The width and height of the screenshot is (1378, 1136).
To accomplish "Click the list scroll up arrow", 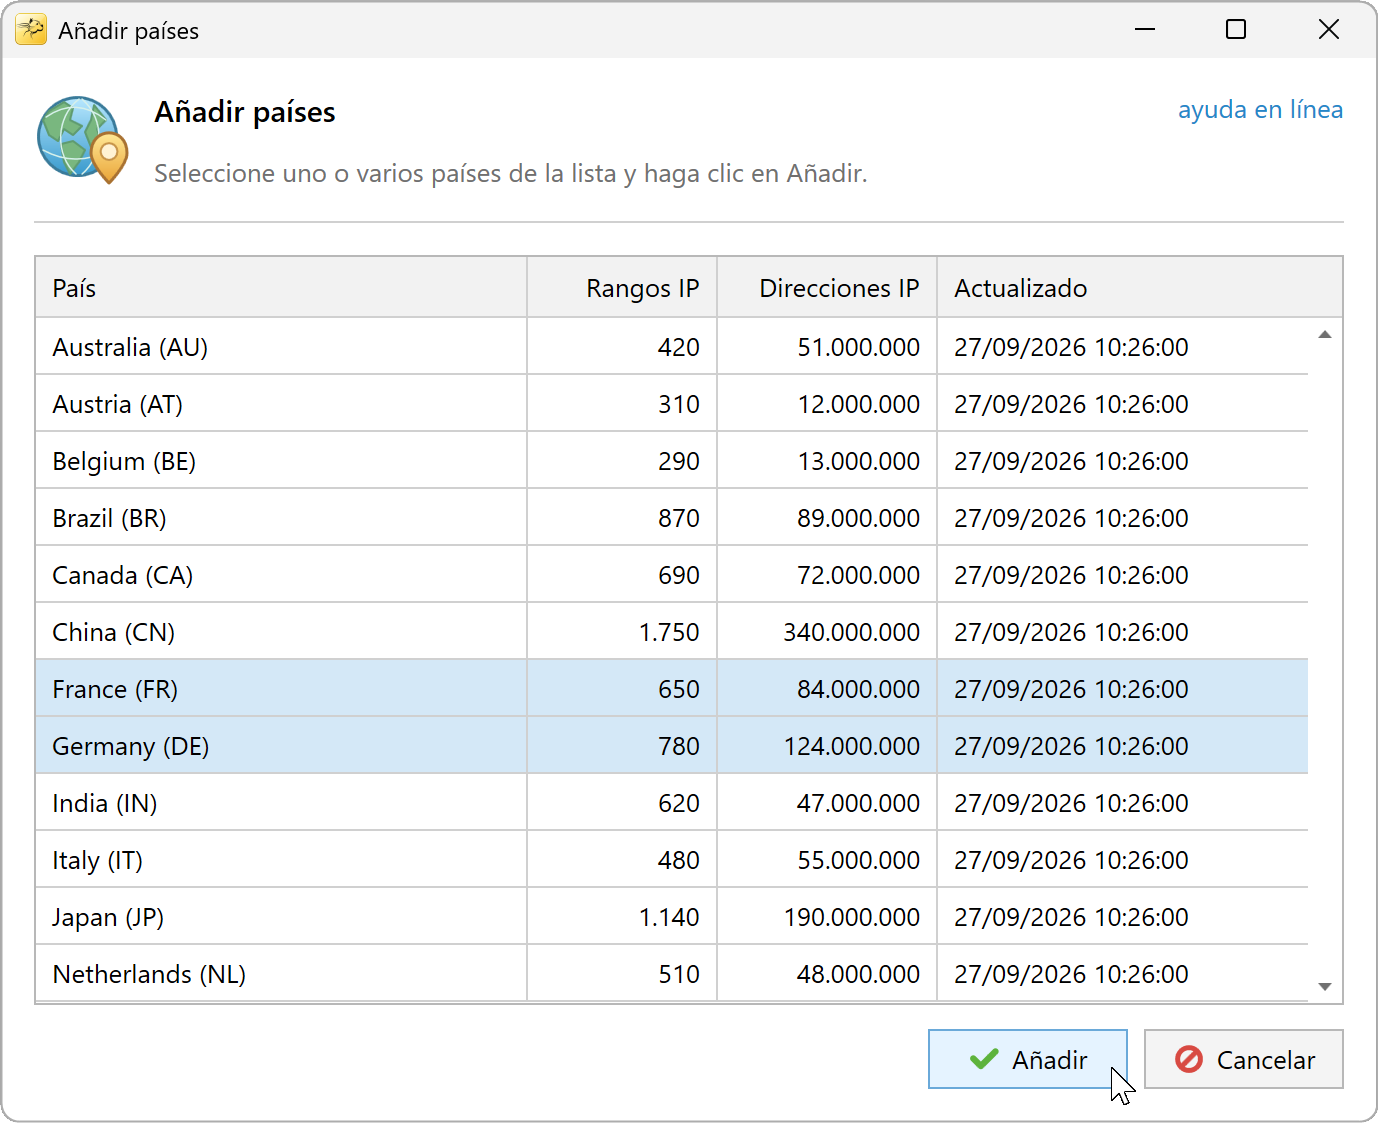I will coord(1325,335).
